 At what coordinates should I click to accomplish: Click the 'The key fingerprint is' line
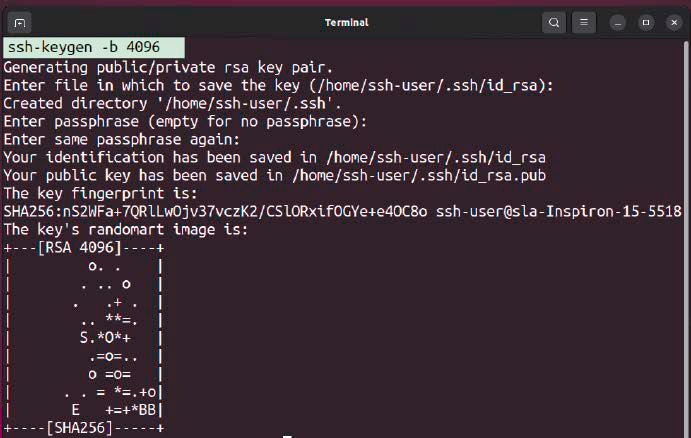[x=100, y=193]
